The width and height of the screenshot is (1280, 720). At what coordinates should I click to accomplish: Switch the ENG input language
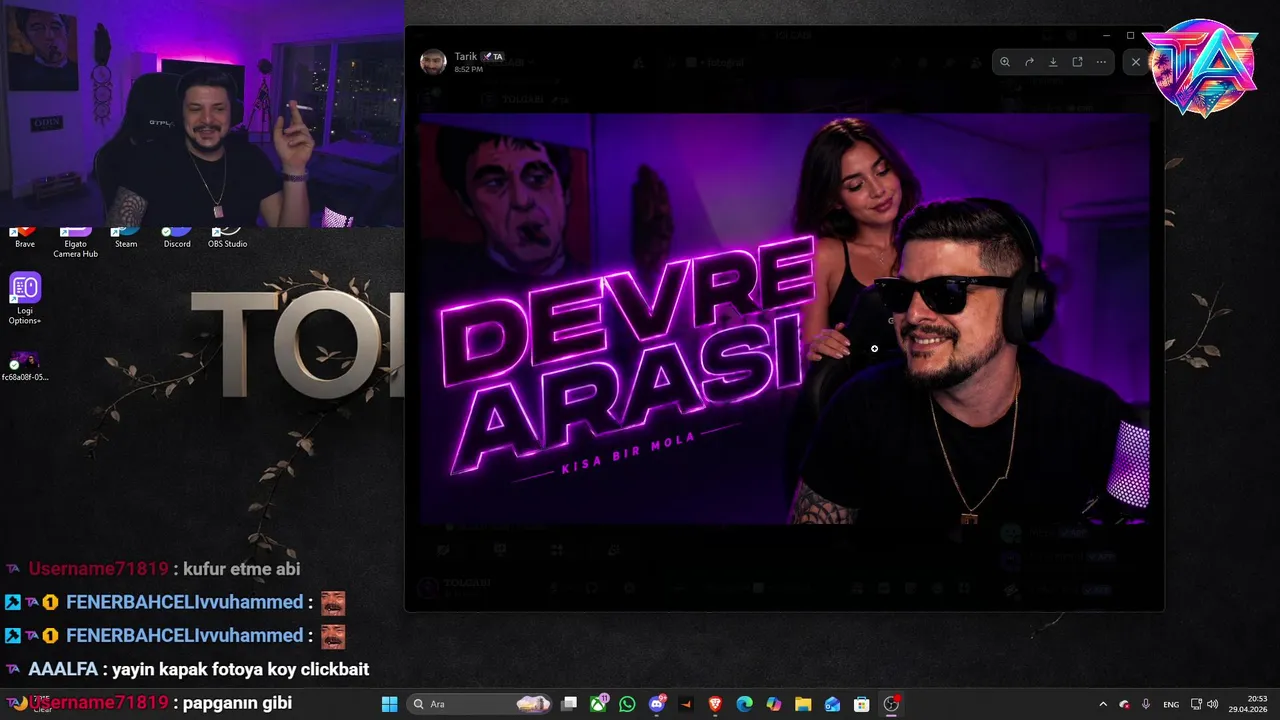coord(1171,704)
